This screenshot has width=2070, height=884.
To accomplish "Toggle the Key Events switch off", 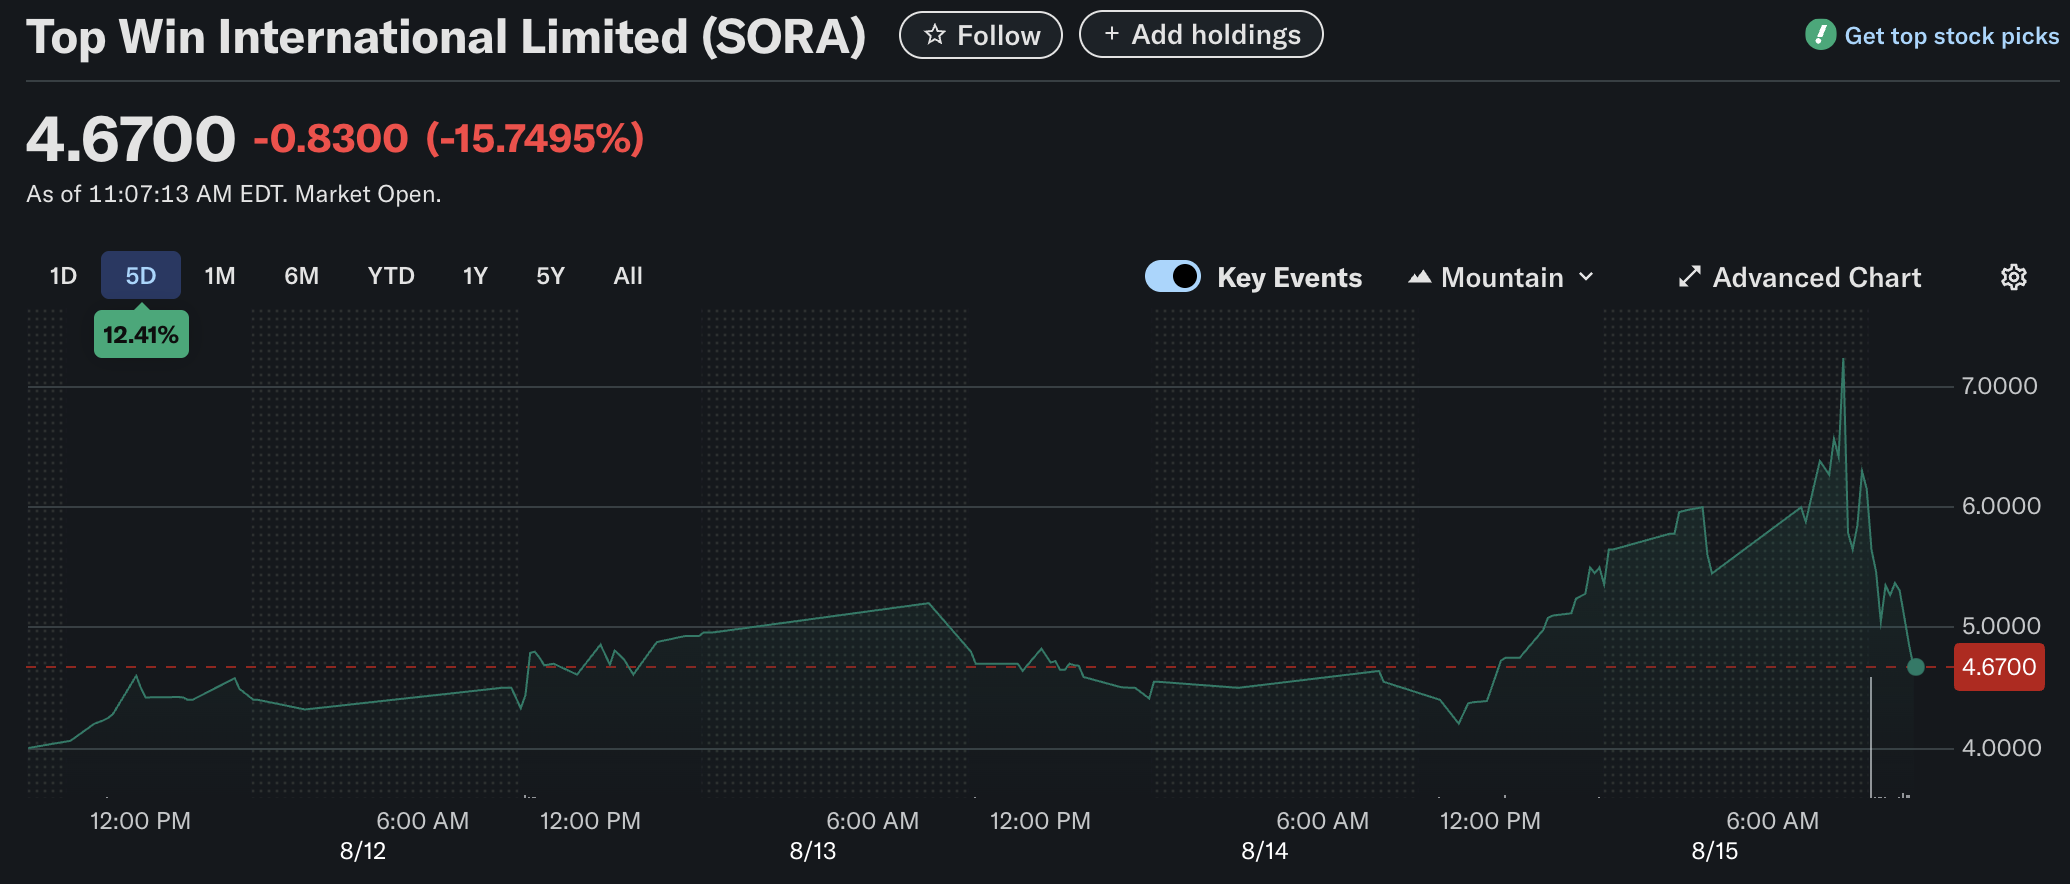I will (x=1172, y=276).
